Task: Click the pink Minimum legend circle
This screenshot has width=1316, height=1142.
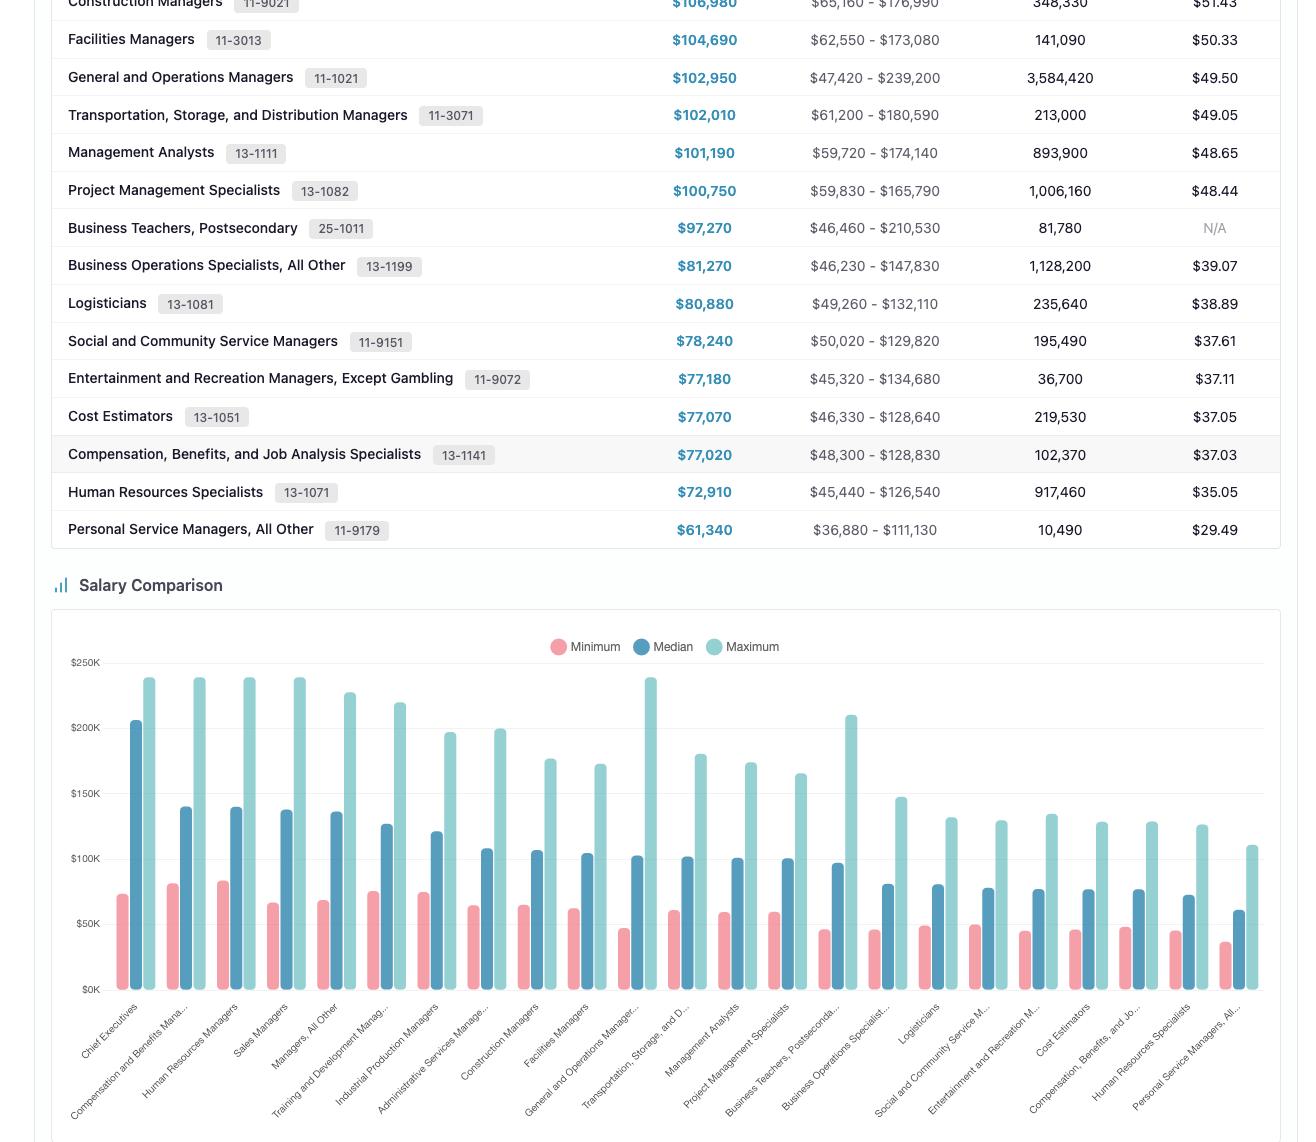Action: click(x=558, y=647)
